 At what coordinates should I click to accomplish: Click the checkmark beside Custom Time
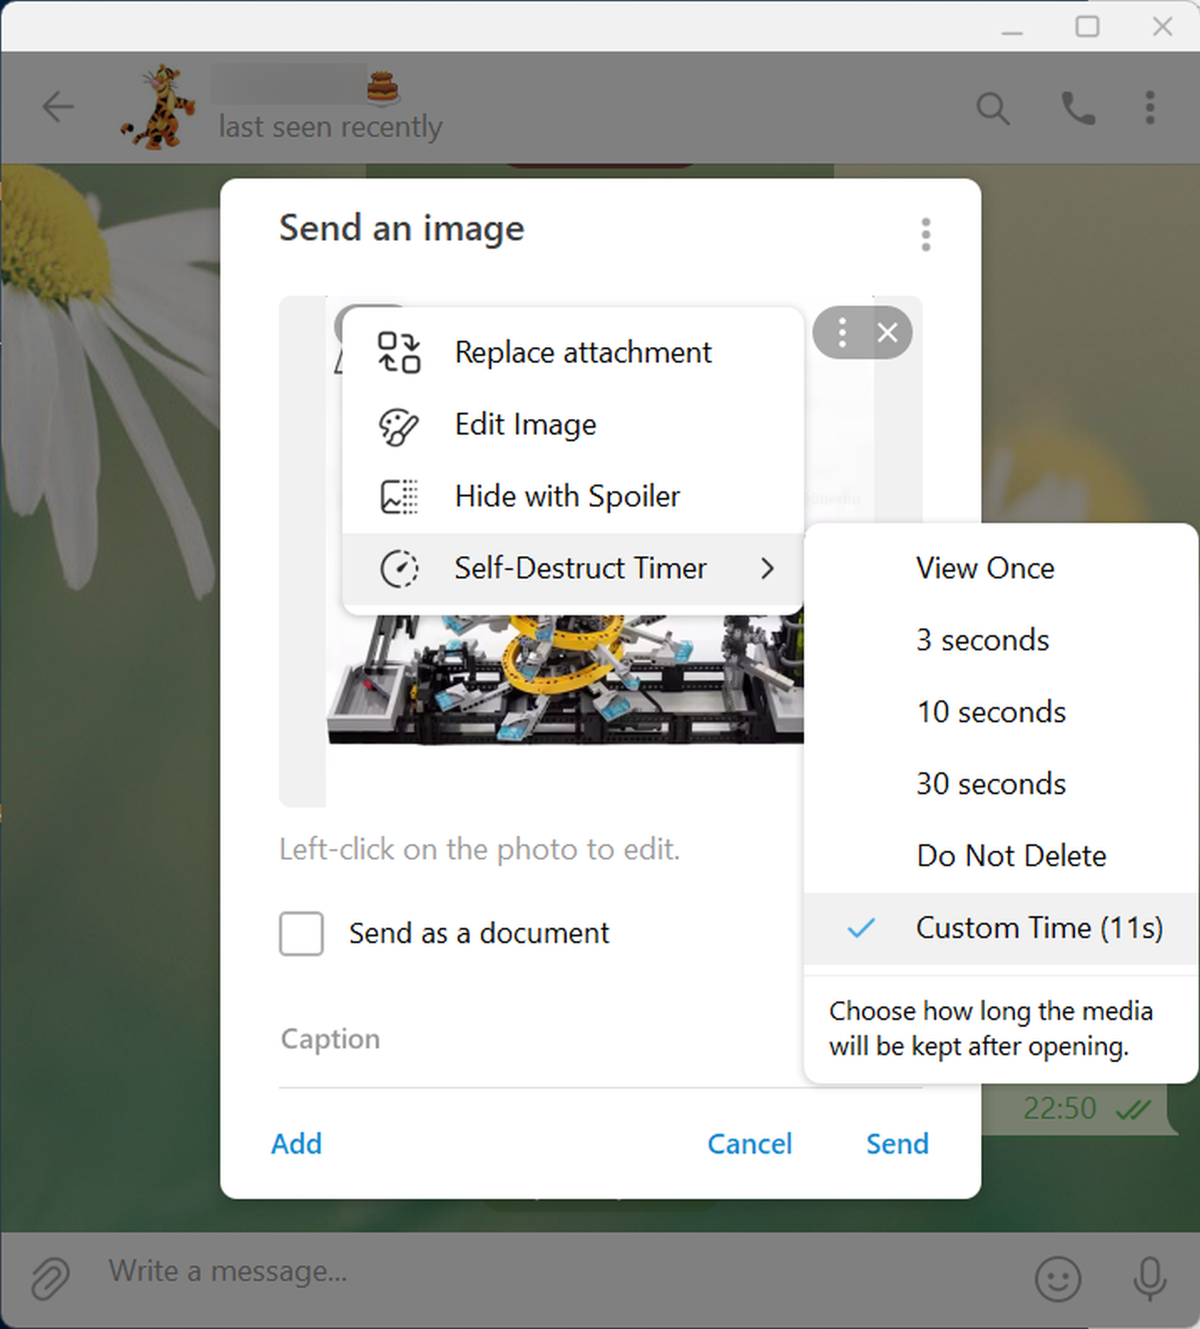(x=861, y=928)
